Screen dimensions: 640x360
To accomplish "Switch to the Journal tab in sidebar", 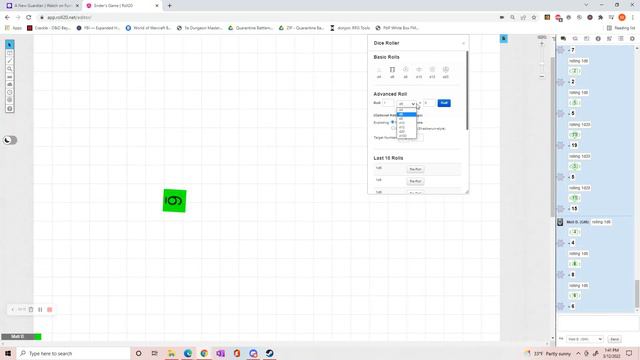I will (x=587, y=38).
